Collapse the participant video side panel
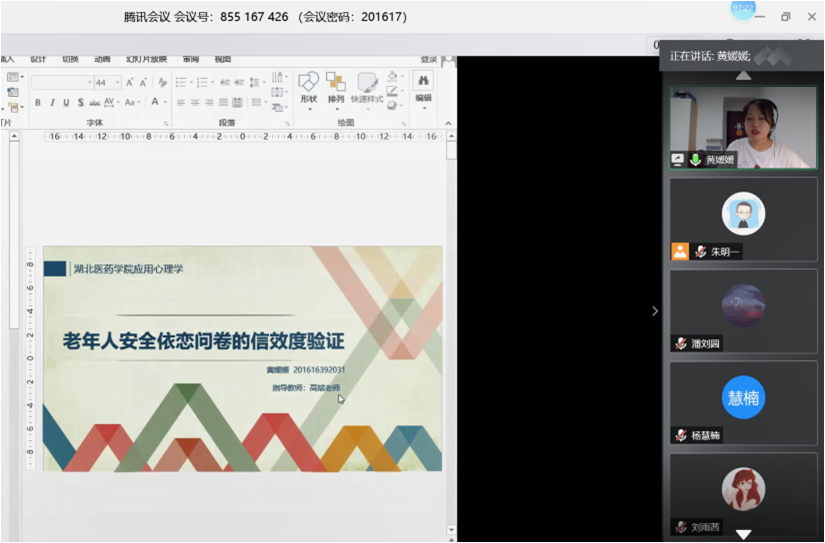Image resolution: width=825 pixels, height=543 pixels. pos(655,311)
